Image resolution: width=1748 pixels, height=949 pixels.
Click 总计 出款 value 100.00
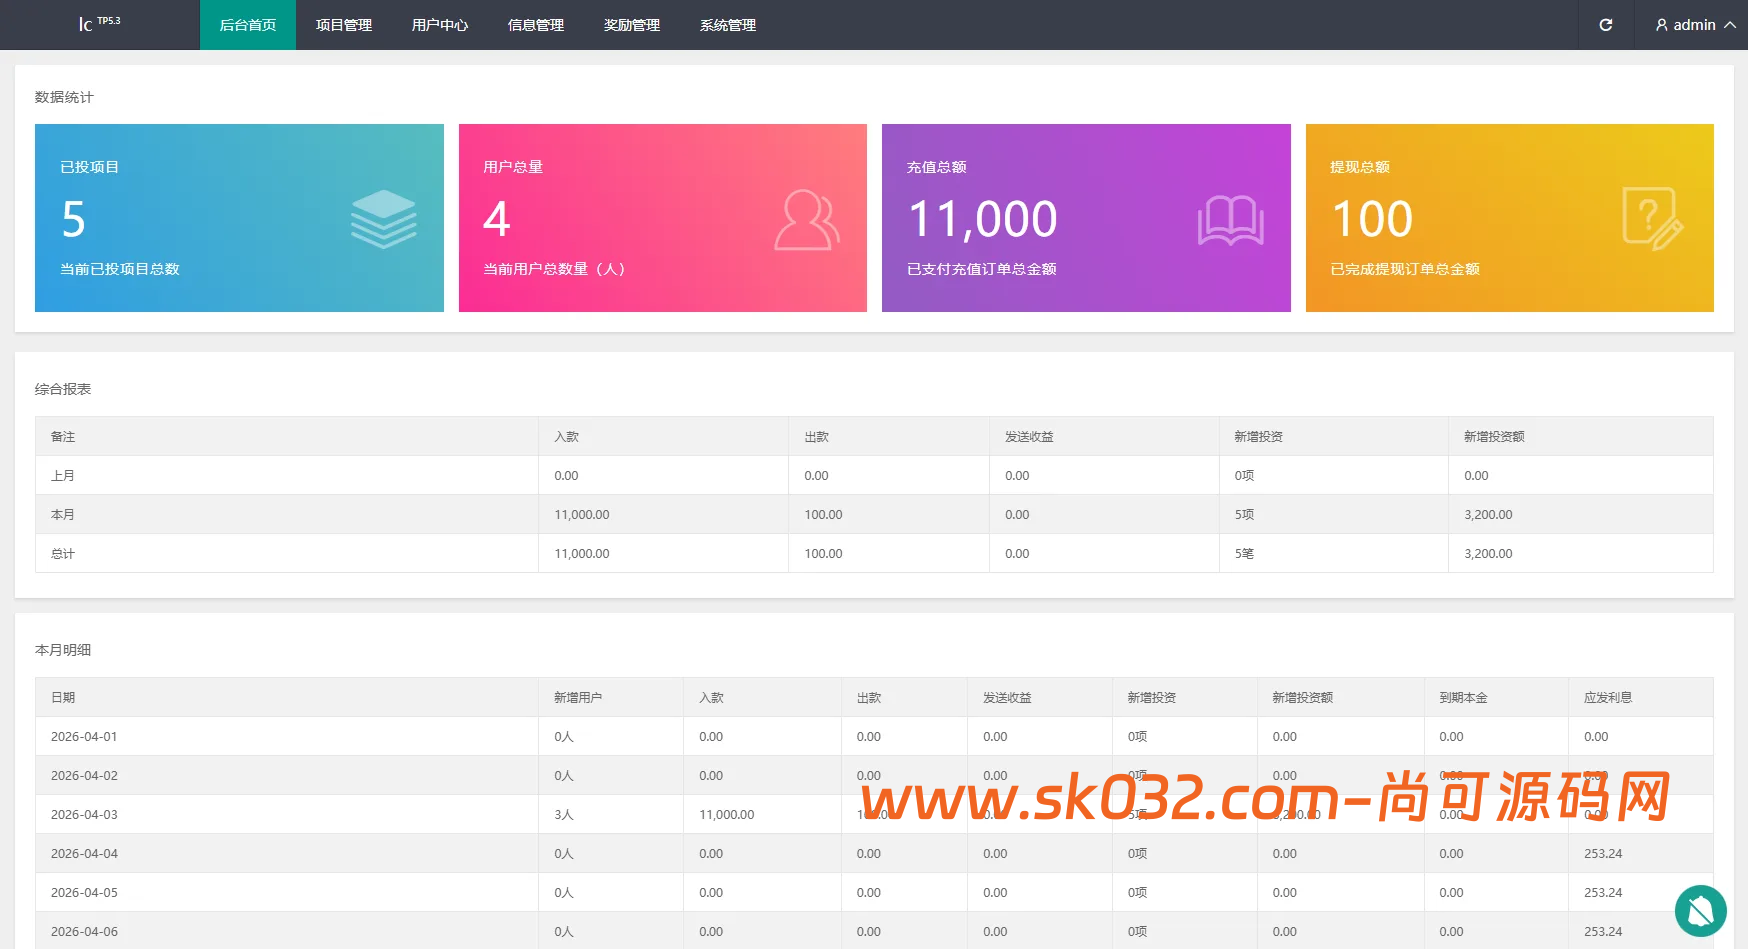tap(823, 554)
